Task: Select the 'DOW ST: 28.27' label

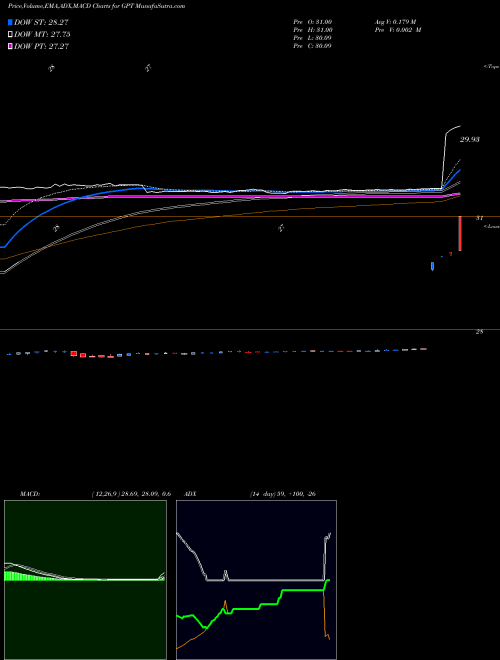Action: pos(41,22)
